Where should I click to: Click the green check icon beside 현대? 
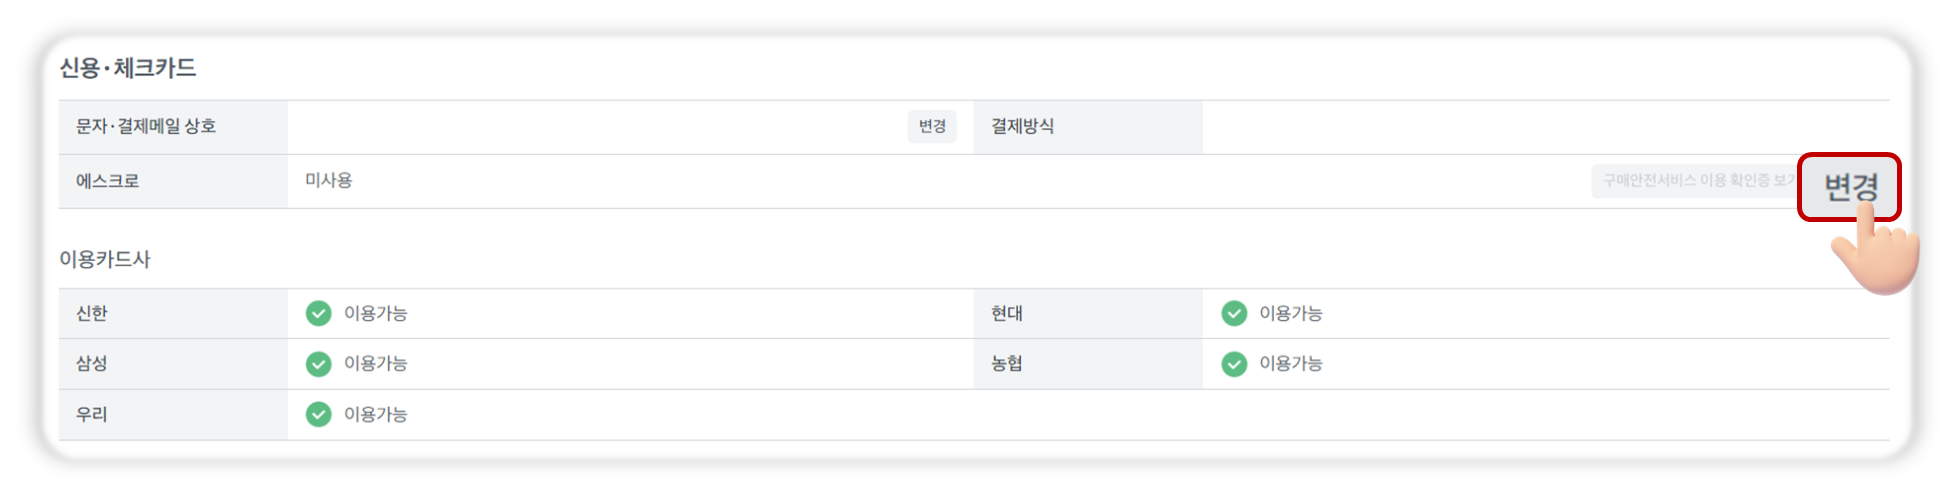[1234, 314]
